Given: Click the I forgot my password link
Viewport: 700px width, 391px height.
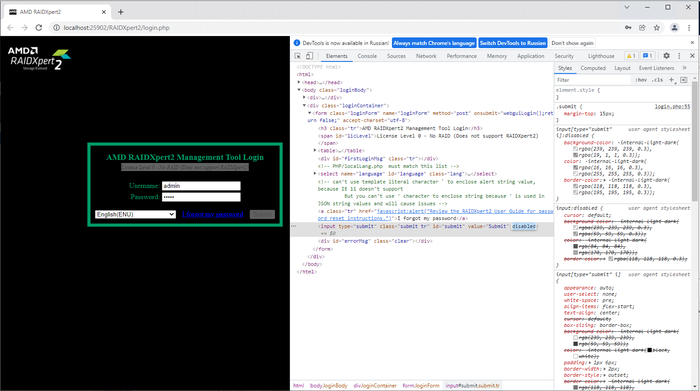Looking at the screenshot, I should (212, 214).
